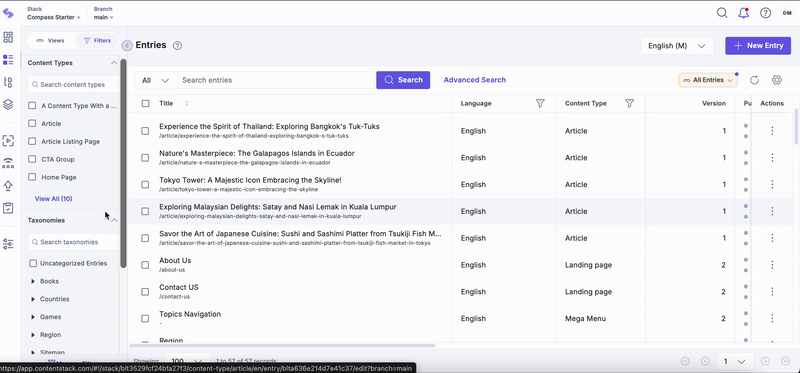Open actions menu for Tokyo Tower row
The height and width of the screenshot is (373, 800).
point(772,184)
